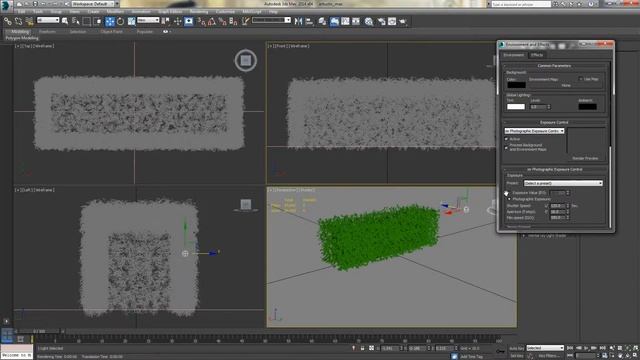
Task: Open the key mode Selected dropdown
Action: point(545,348)
